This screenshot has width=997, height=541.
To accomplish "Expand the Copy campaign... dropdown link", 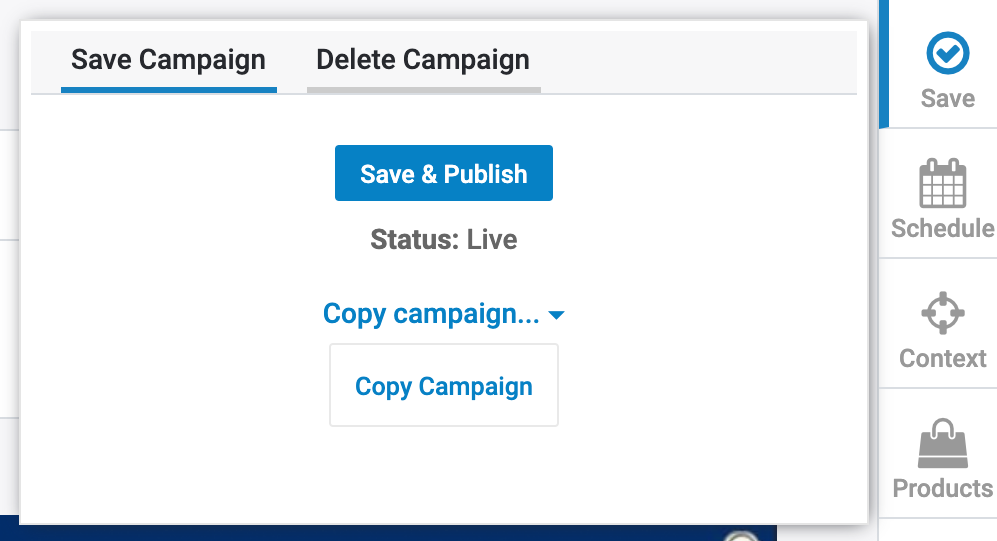I will [x=431, y=314].
